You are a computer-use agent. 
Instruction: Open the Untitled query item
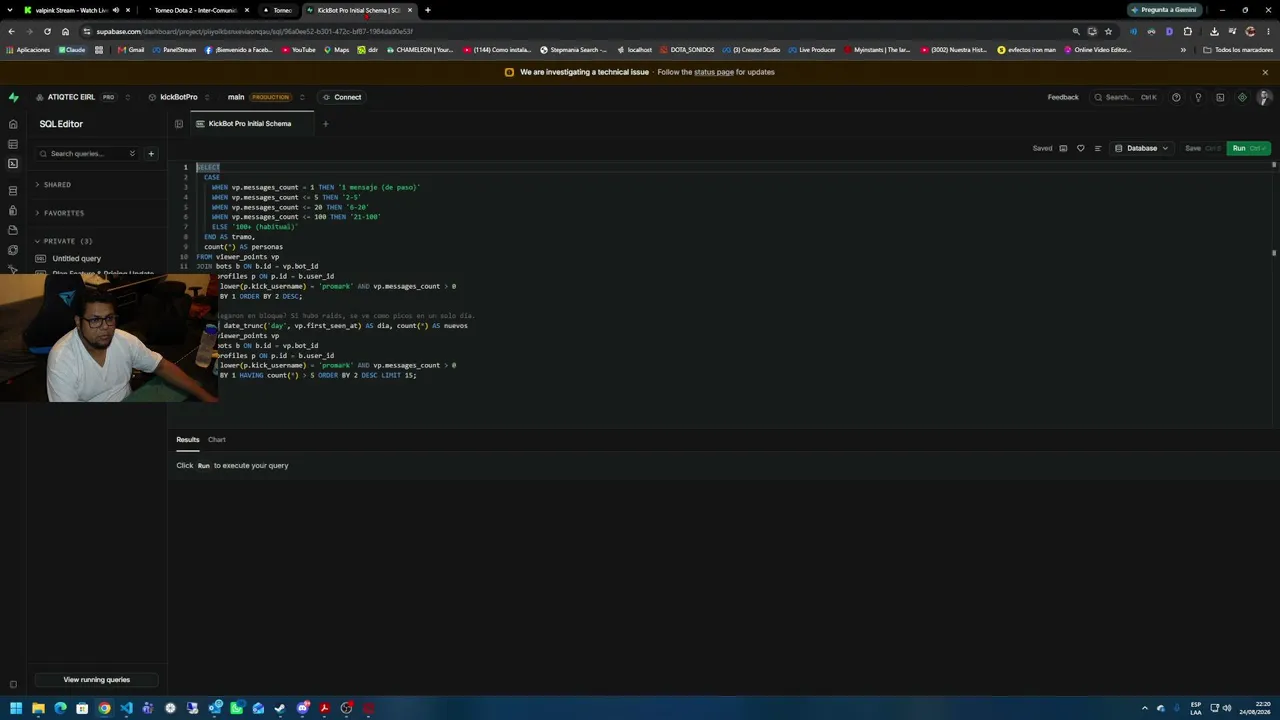(77, 259)
